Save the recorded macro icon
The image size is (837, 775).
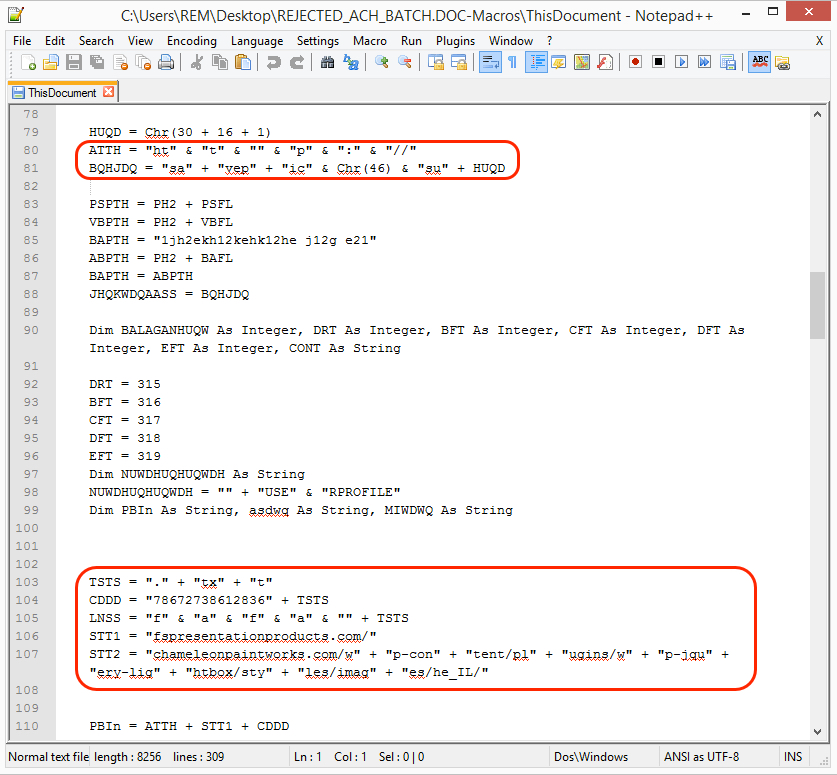click(x=728, y=62)
